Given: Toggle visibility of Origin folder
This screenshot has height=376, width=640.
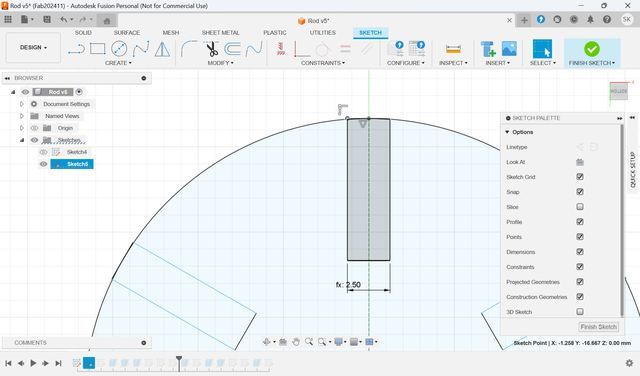Looking at the screenshot, I should point(34,128).
